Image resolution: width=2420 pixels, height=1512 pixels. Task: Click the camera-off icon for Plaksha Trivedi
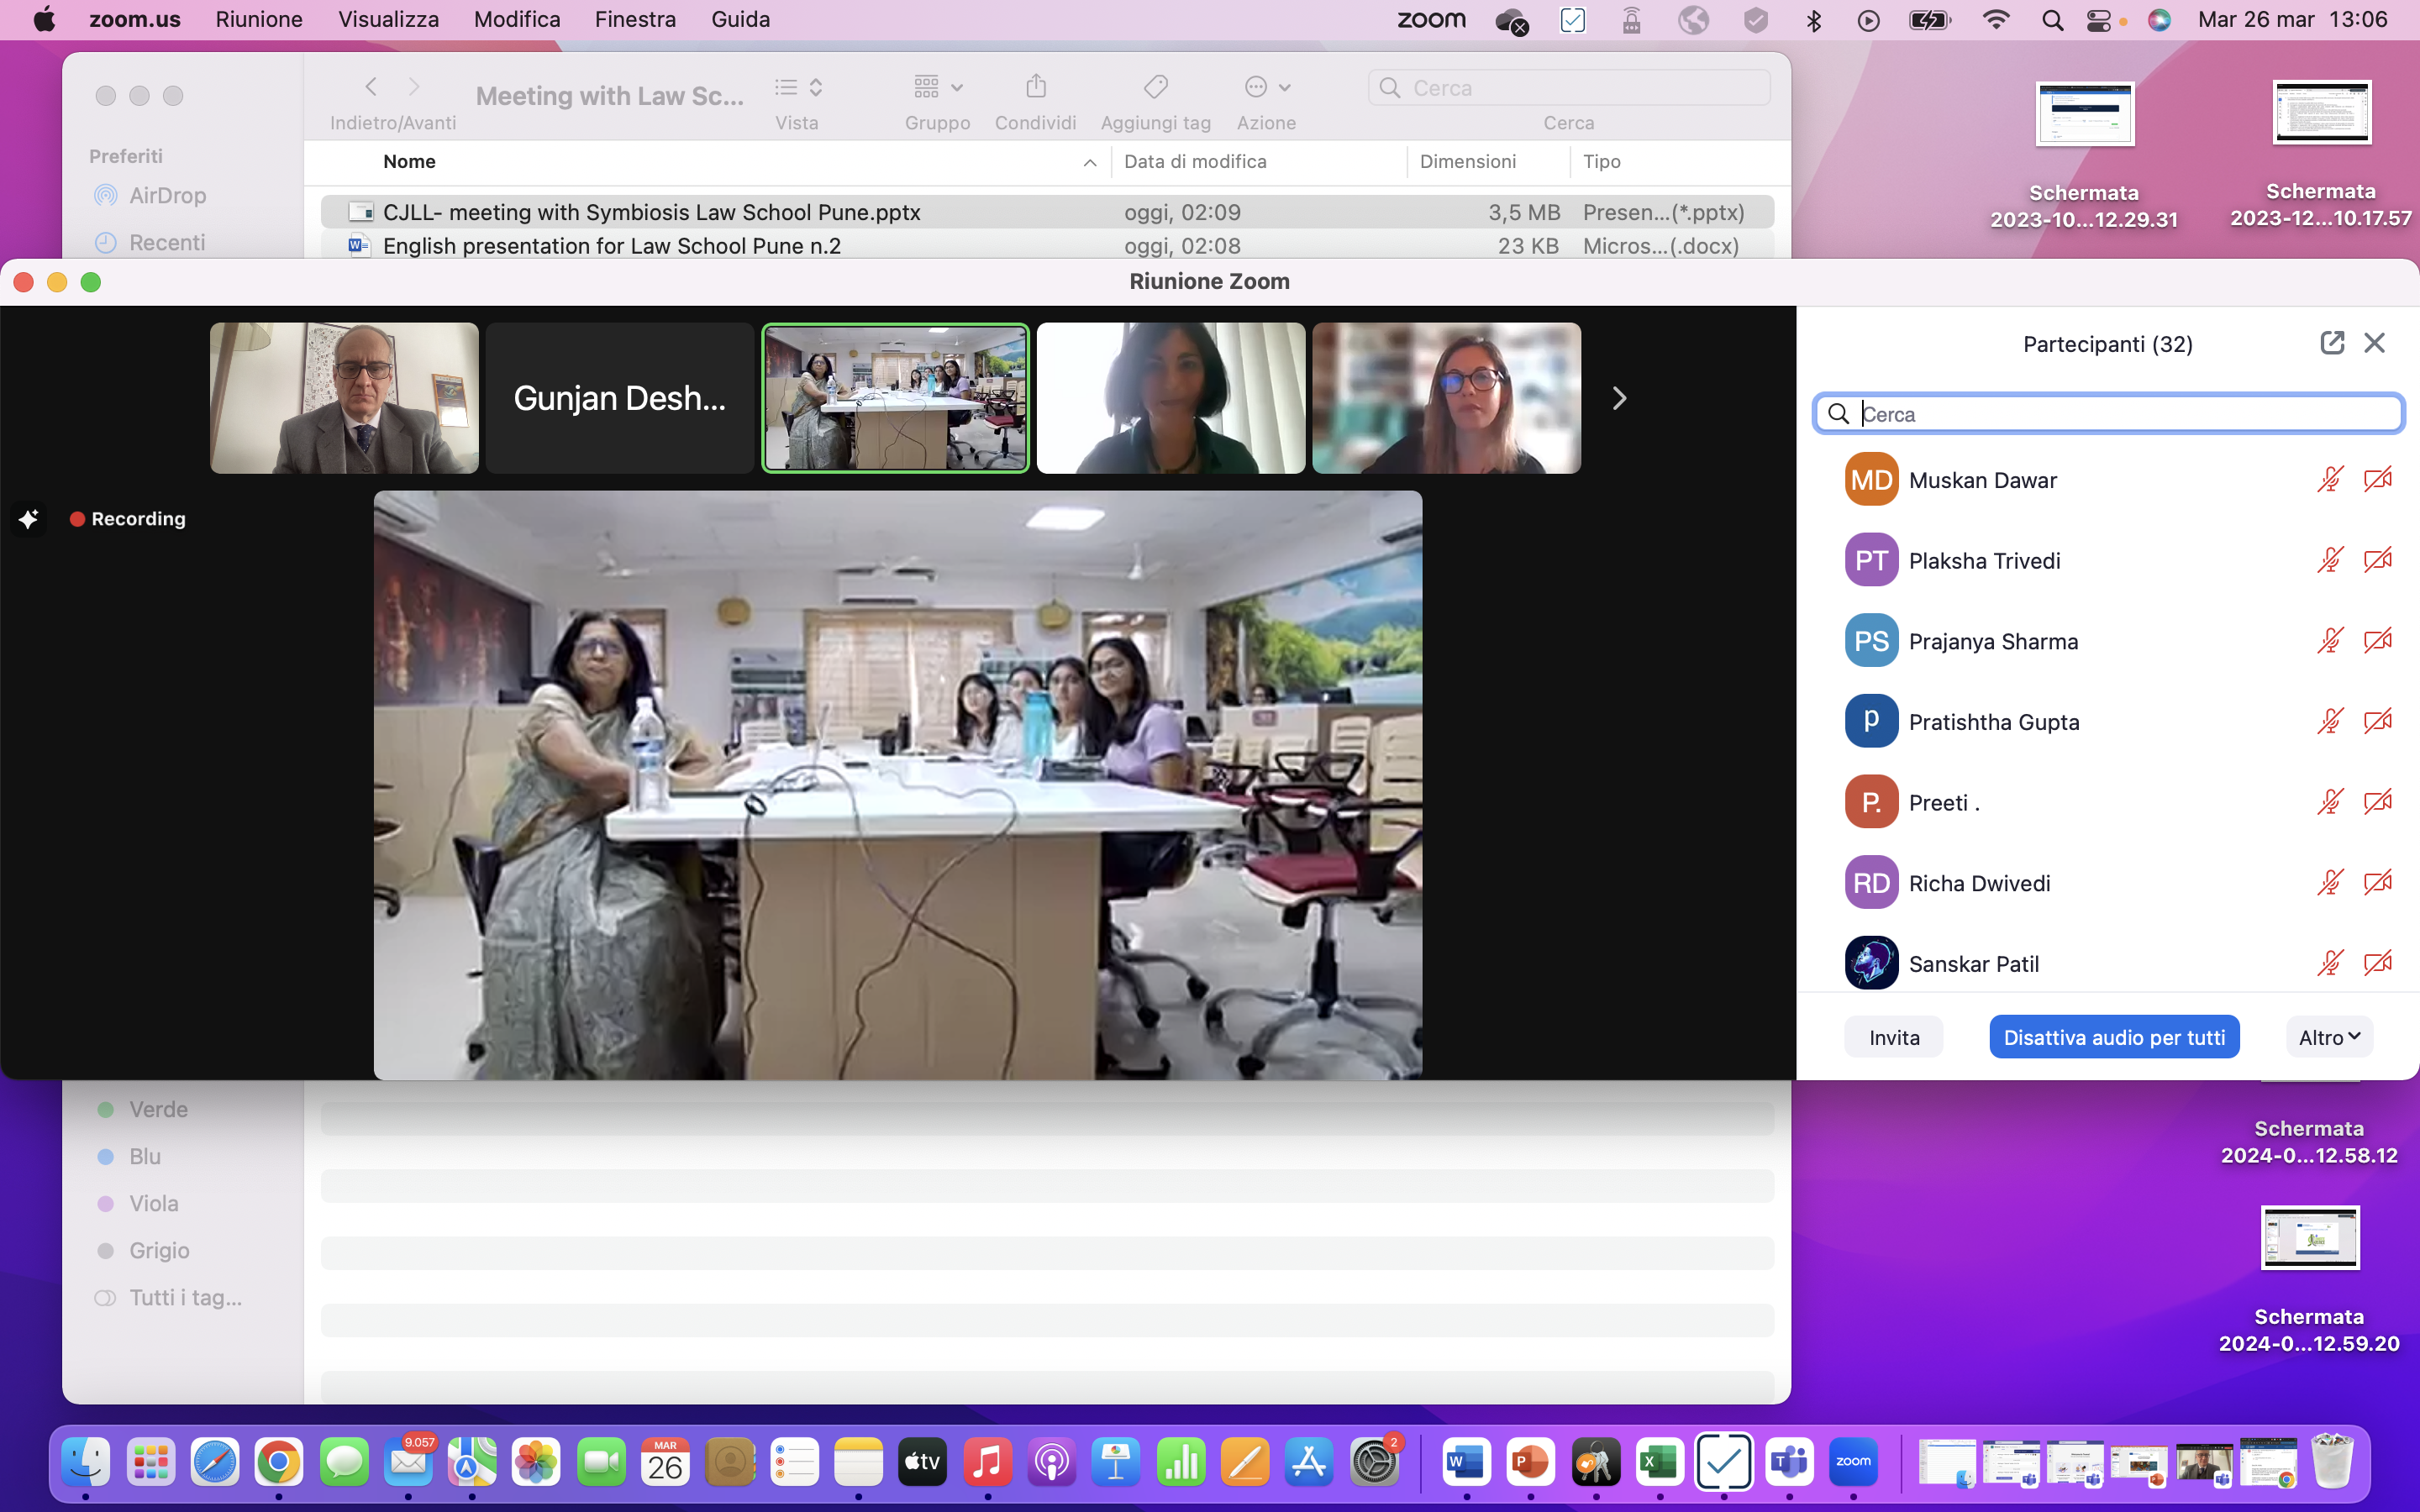point(2377,560)
